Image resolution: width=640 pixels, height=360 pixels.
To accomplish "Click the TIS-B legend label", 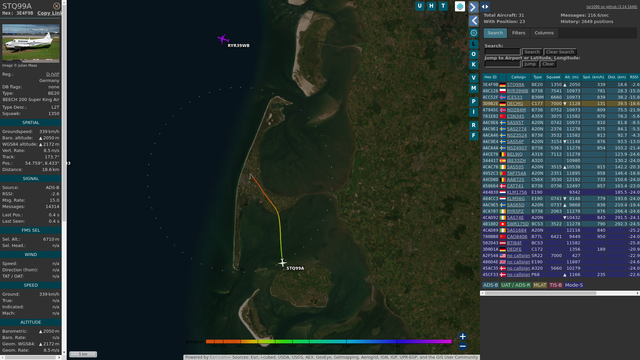I will (556, 285).
